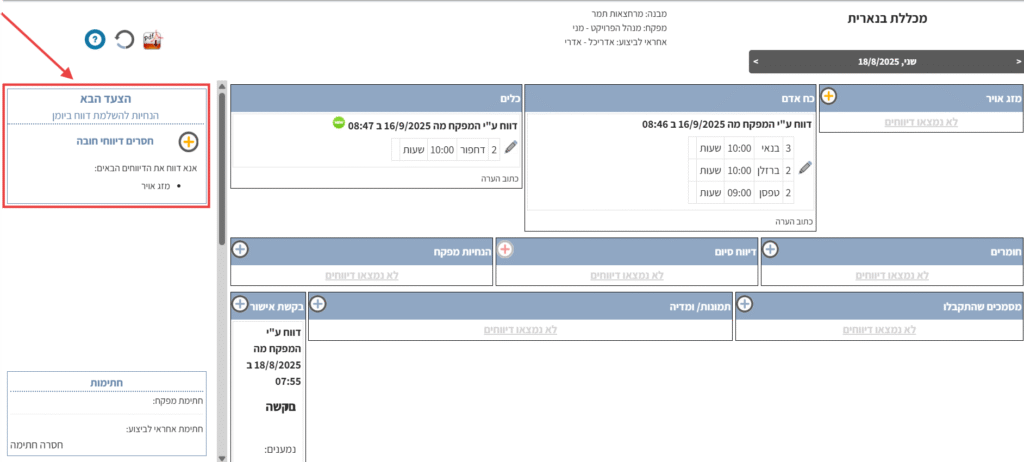This screenshot has height=462, width=1024.
Task: Click the right arrow on the date bar
Action: [1012, 62]
